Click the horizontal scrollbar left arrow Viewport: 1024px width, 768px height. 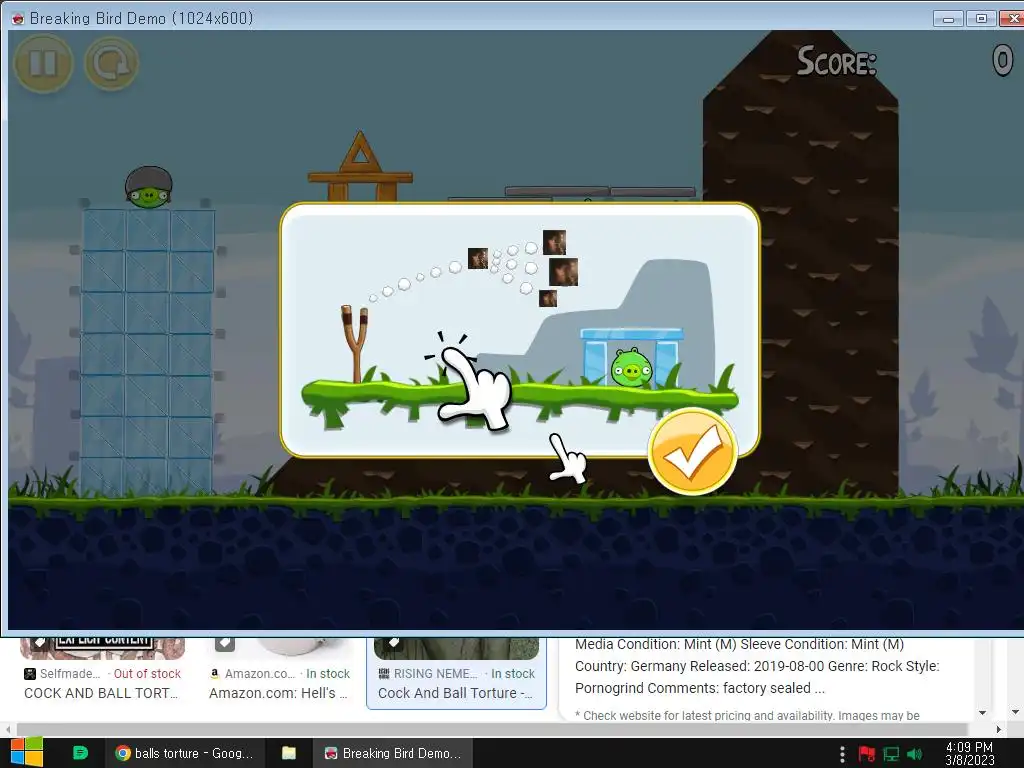8,729
